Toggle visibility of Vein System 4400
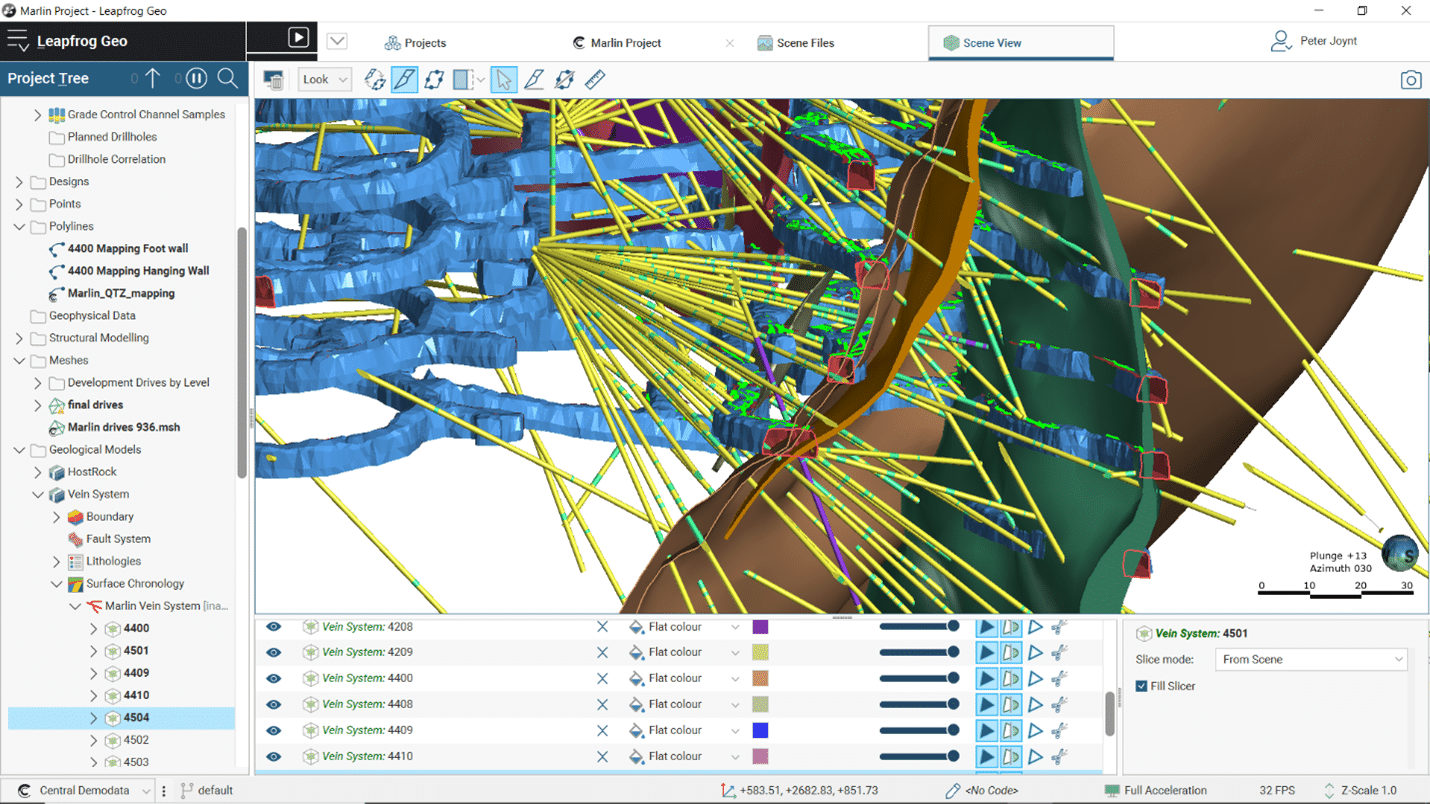 coord(273,678)
